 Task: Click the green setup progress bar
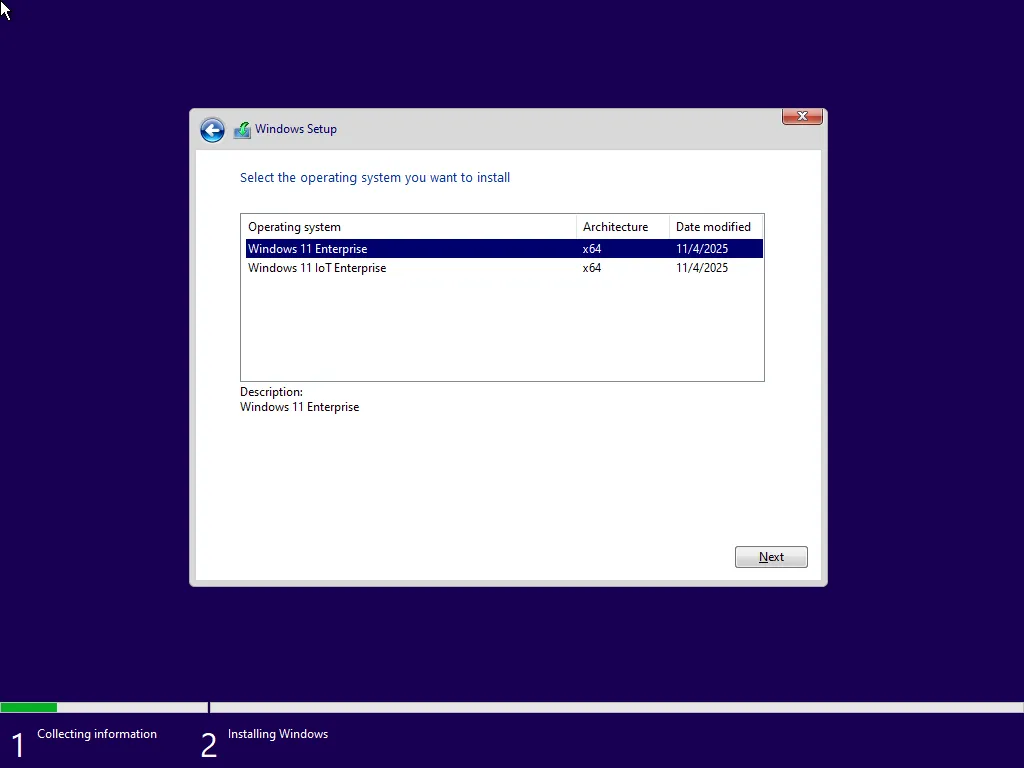click(x=30, y=707)
